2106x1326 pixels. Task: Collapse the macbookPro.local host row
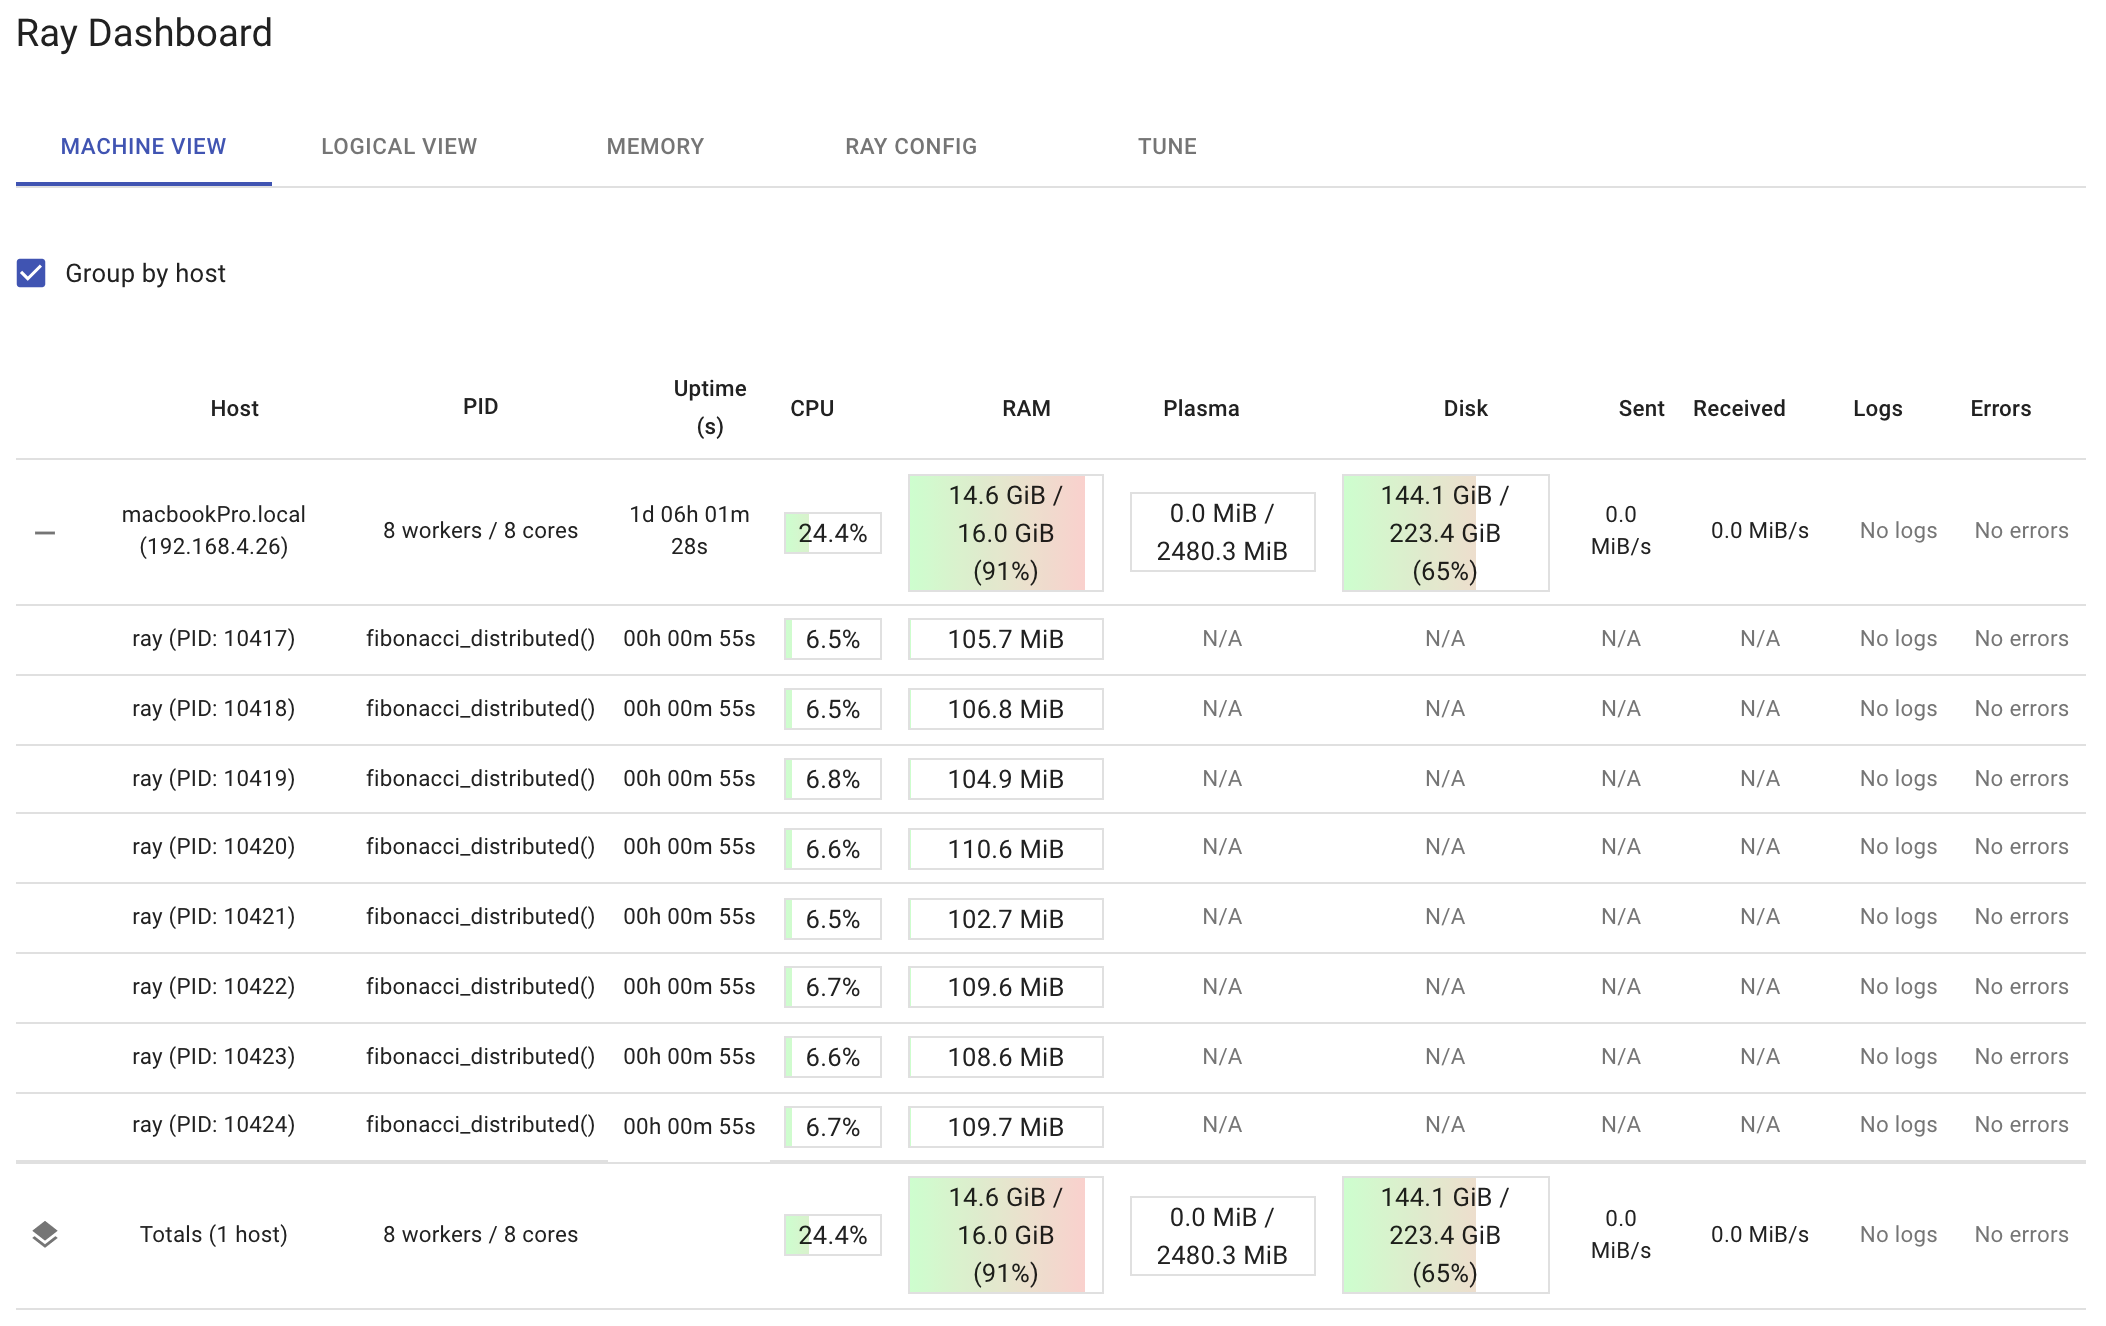point(45,533)
